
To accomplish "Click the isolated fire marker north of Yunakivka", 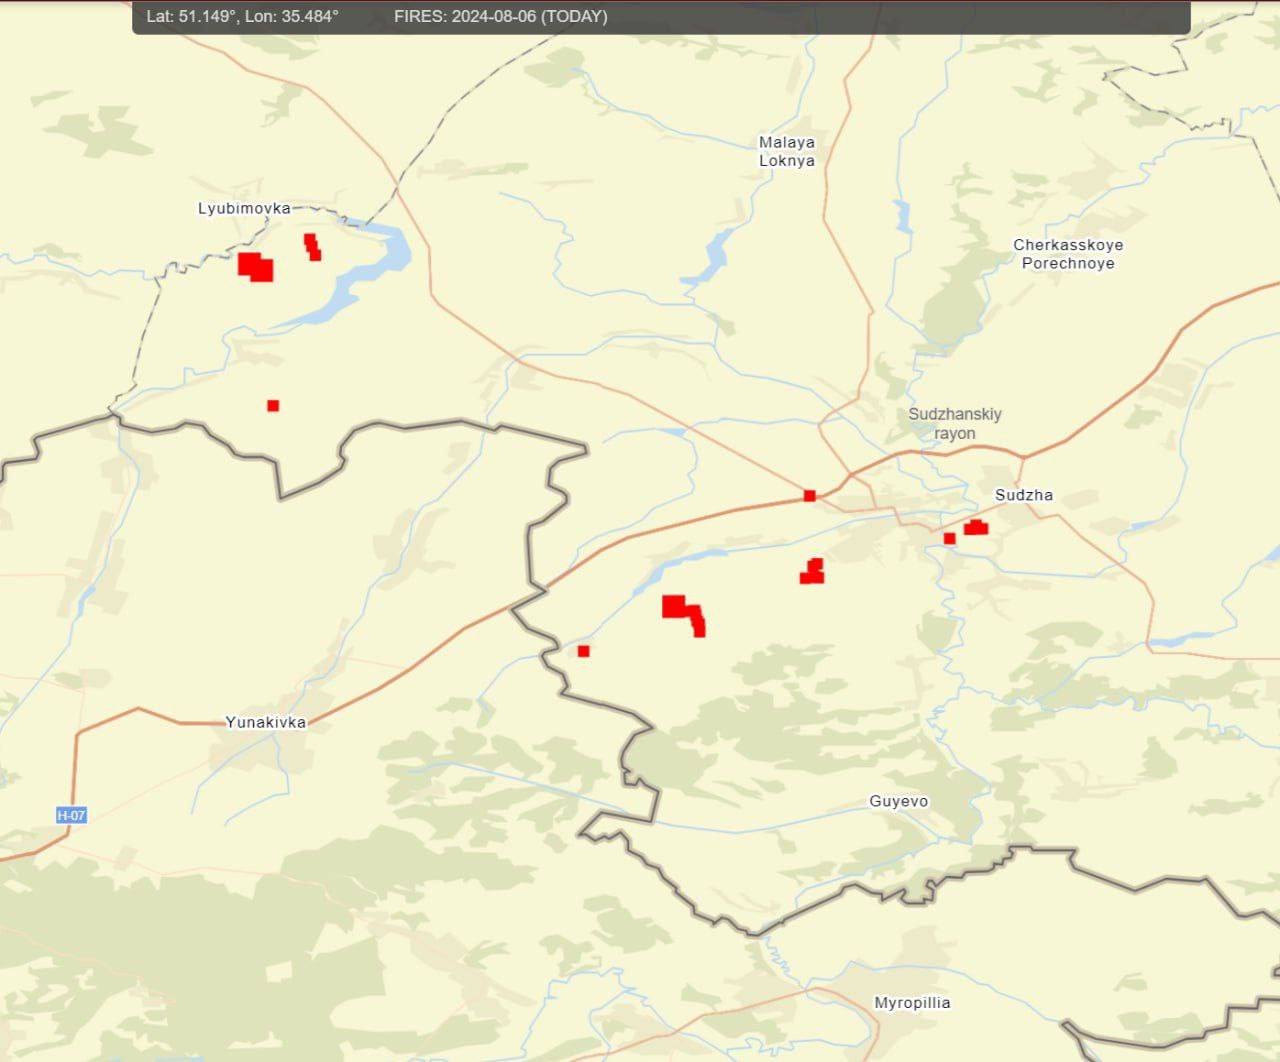I will pos(273,405).
